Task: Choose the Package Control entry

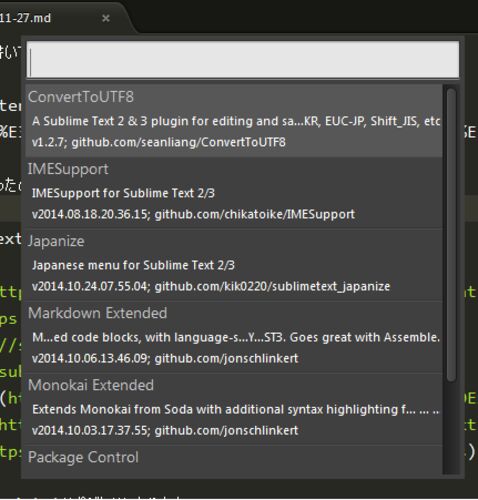Action: click(83, 457)
